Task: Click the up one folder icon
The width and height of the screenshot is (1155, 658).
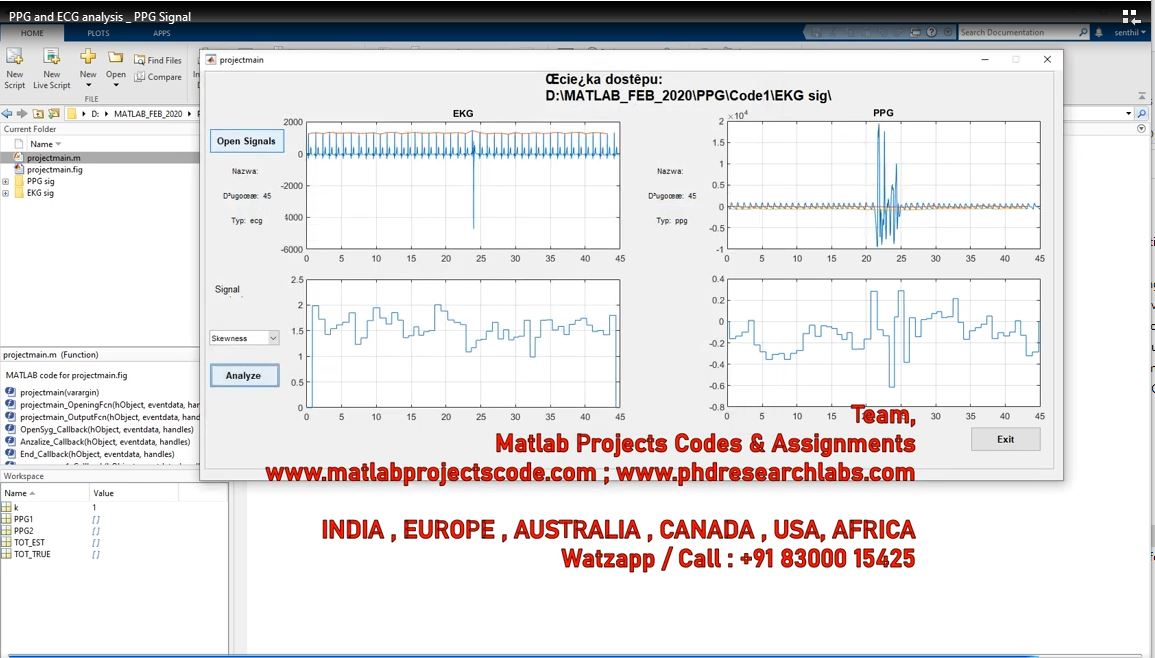Action: [x=38, y=113]
